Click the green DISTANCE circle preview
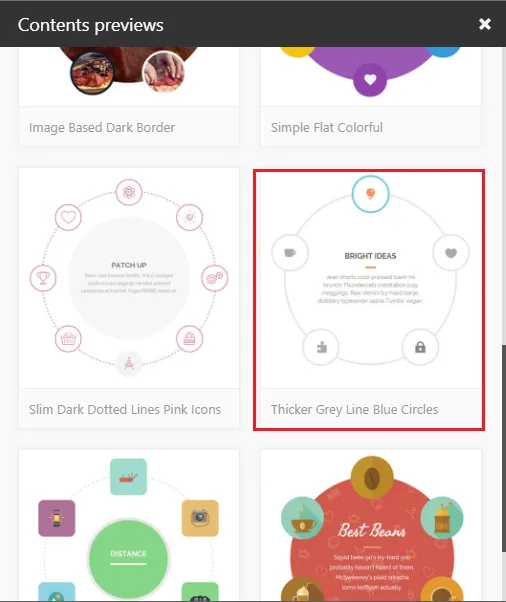The height and width of the screenshot is (602, 506). coord(128,559)
